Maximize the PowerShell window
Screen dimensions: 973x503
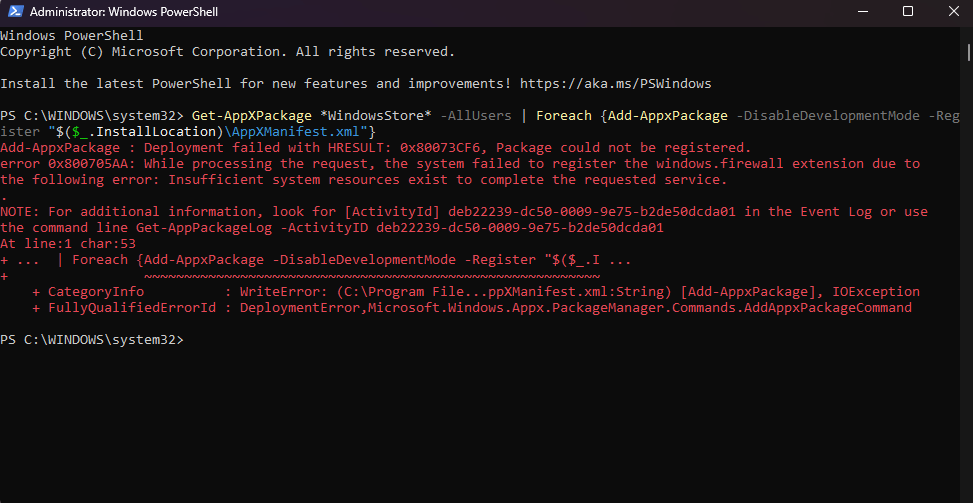coord(908,13)
